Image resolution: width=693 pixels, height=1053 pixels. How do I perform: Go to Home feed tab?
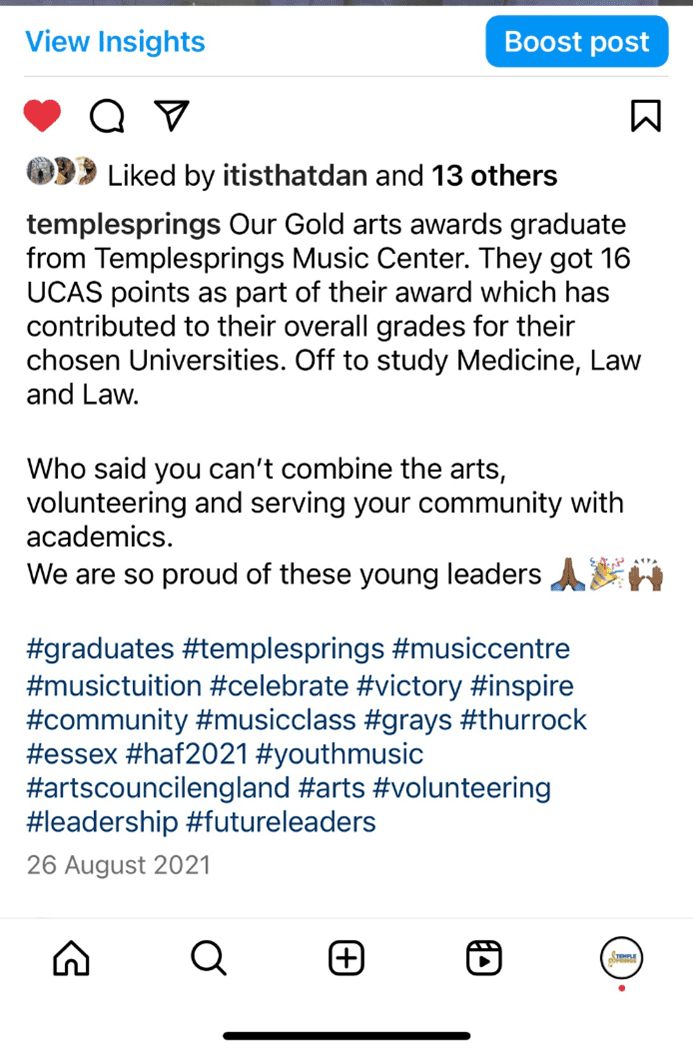[70, 960]
